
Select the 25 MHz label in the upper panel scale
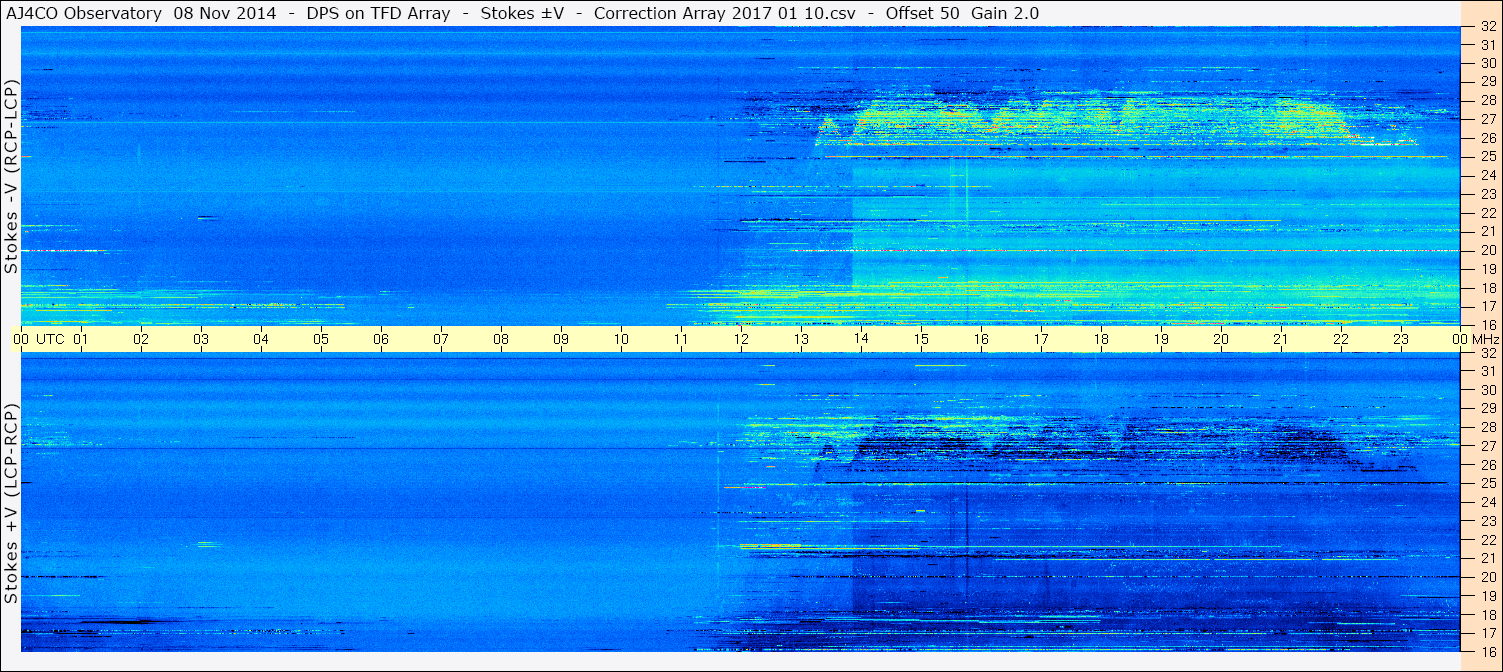click(1487, 156)
